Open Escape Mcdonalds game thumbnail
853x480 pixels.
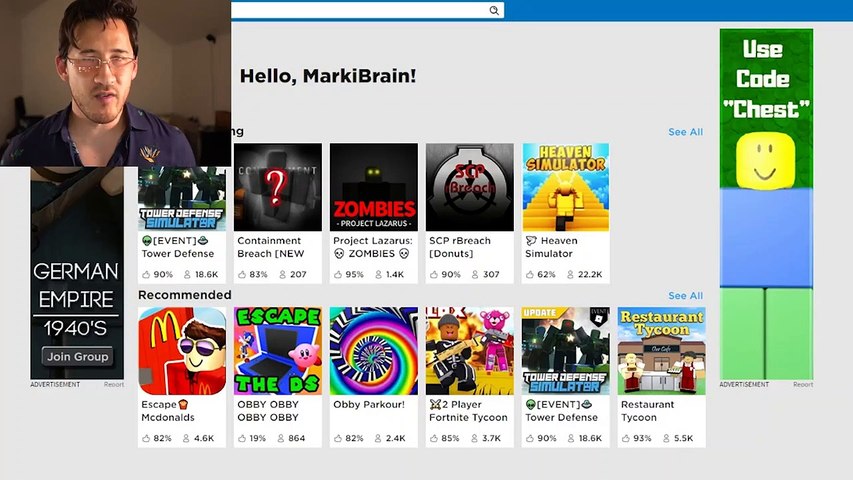pyautogui.click(x=182, y=351)
